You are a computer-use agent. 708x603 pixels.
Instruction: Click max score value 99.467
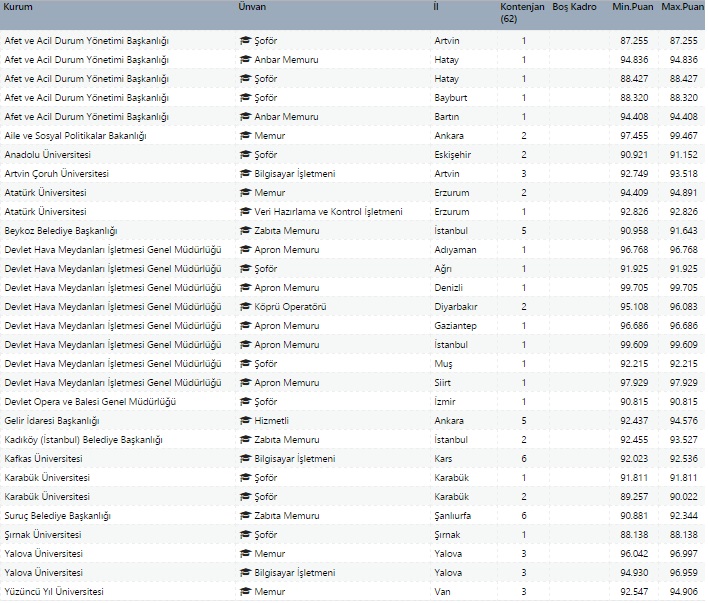point(684,136)
